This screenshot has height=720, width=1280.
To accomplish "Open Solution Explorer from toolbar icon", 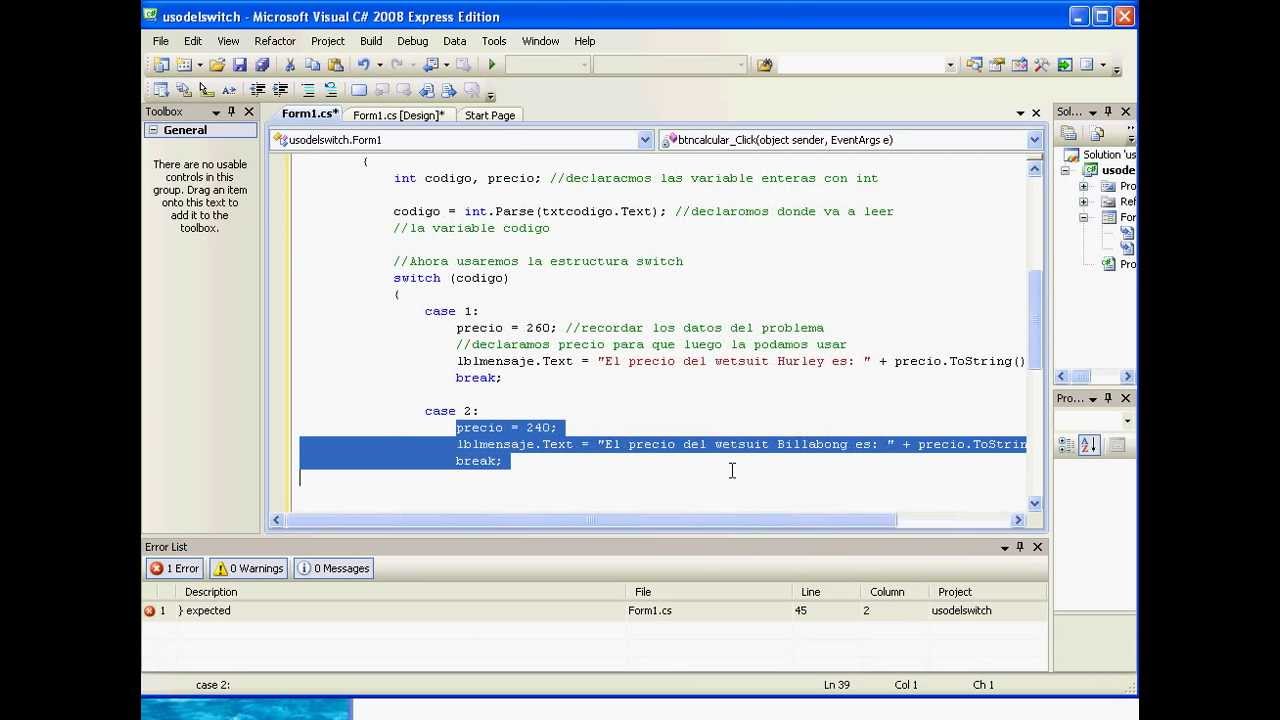I will [974, 64].
